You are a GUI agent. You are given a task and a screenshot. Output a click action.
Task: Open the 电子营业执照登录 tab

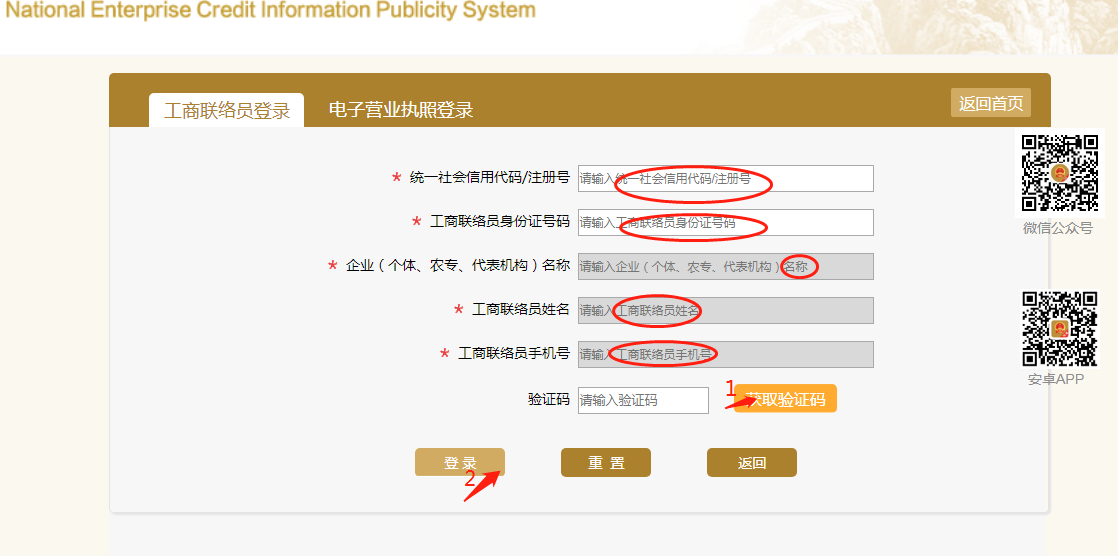[x=400, y=111]
